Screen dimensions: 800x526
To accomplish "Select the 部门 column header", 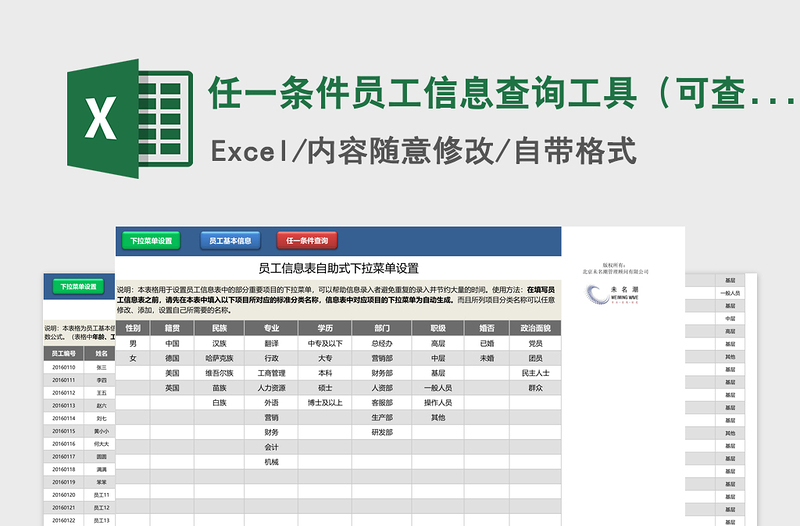I will (x=382, y=328).
